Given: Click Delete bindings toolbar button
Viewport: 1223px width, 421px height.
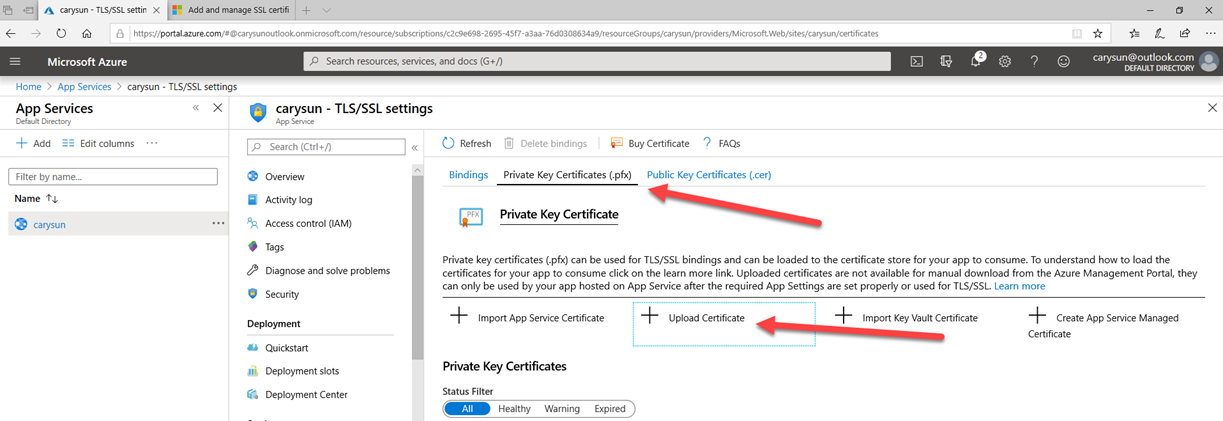Looking at the screenshot, I should 545,143.
